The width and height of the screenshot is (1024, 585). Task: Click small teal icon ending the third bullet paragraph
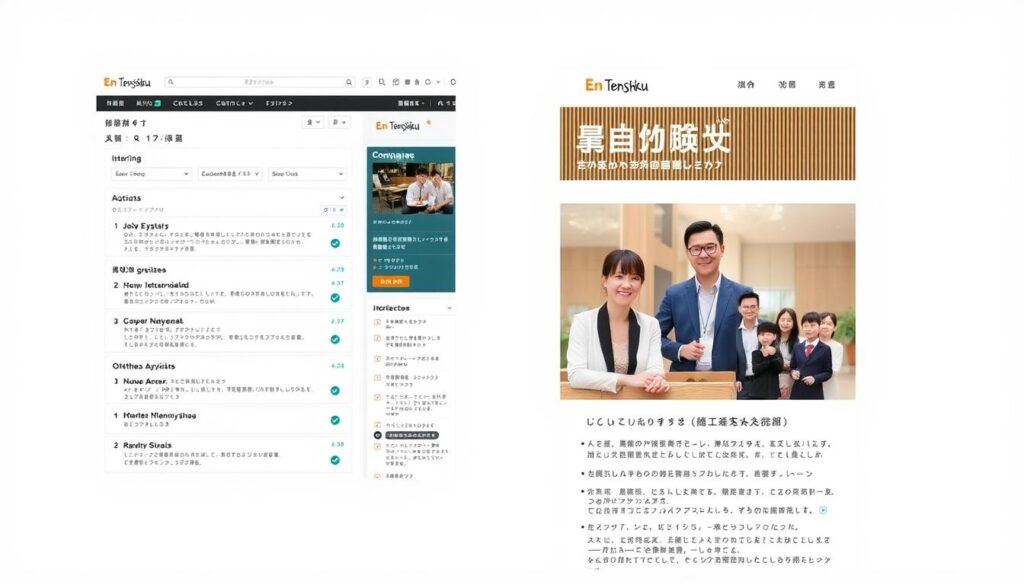pos(823,511)
